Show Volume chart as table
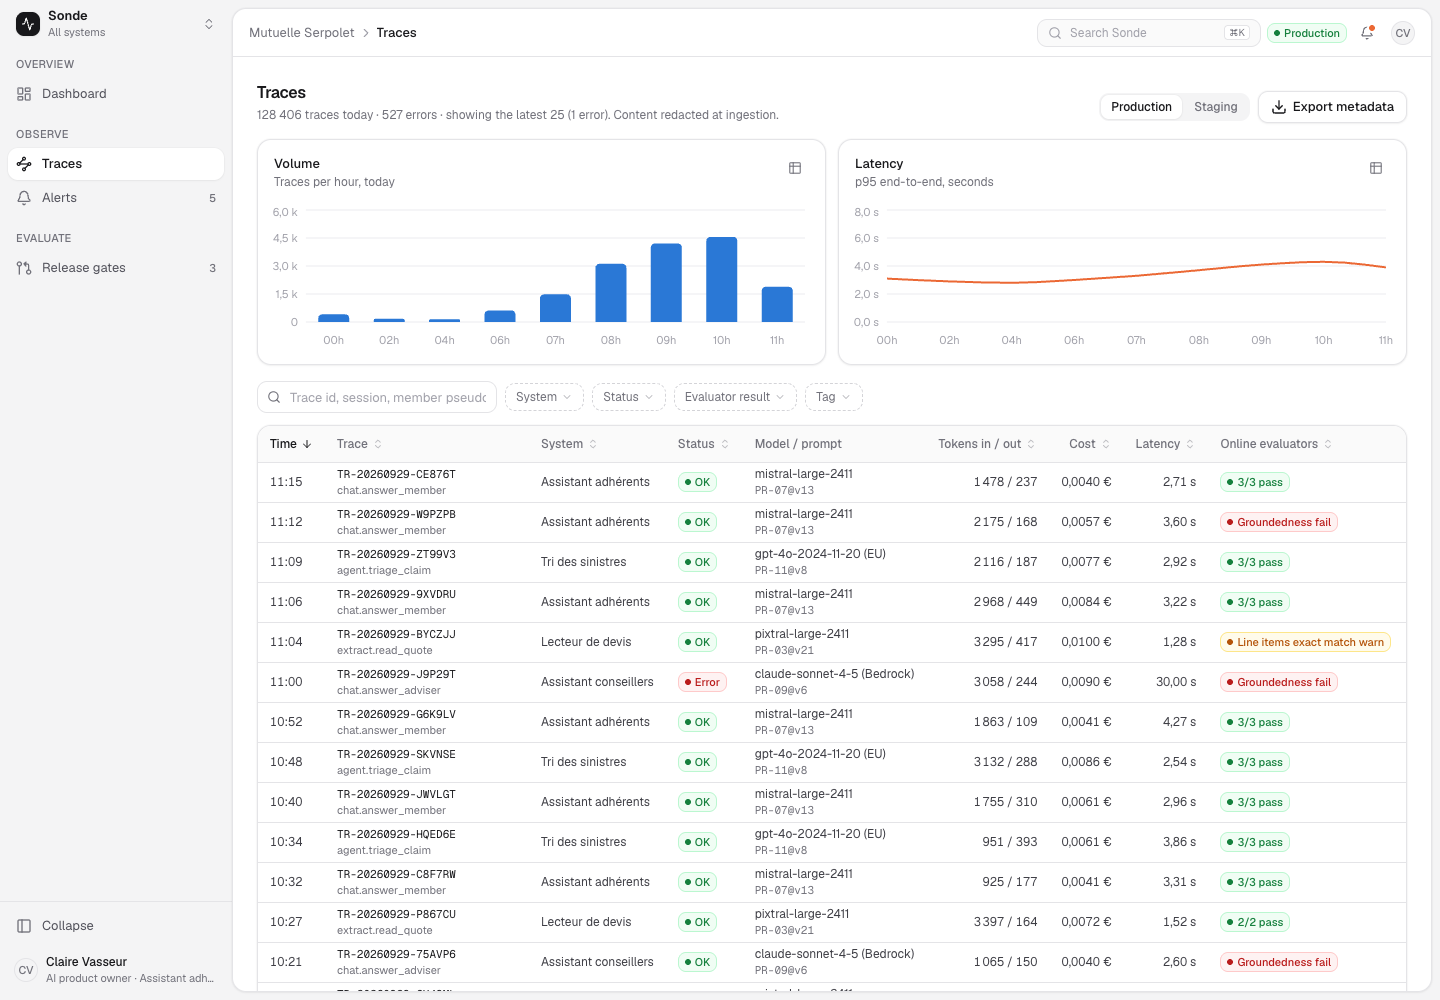The width and height of the screenshot is (1440, 1000). point(795,168)
